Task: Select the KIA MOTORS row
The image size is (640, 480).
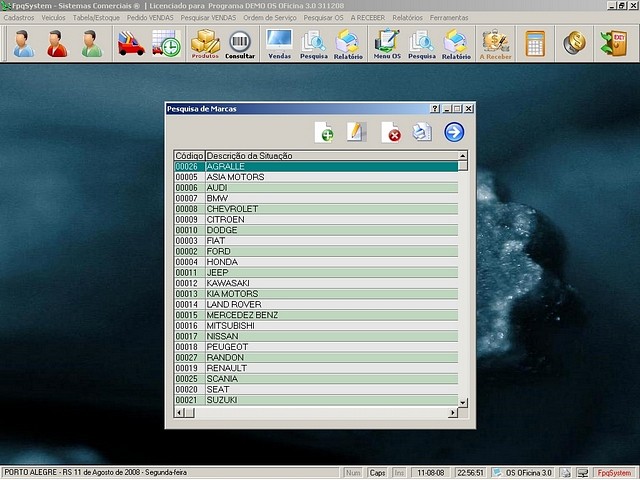Action: 316,293
